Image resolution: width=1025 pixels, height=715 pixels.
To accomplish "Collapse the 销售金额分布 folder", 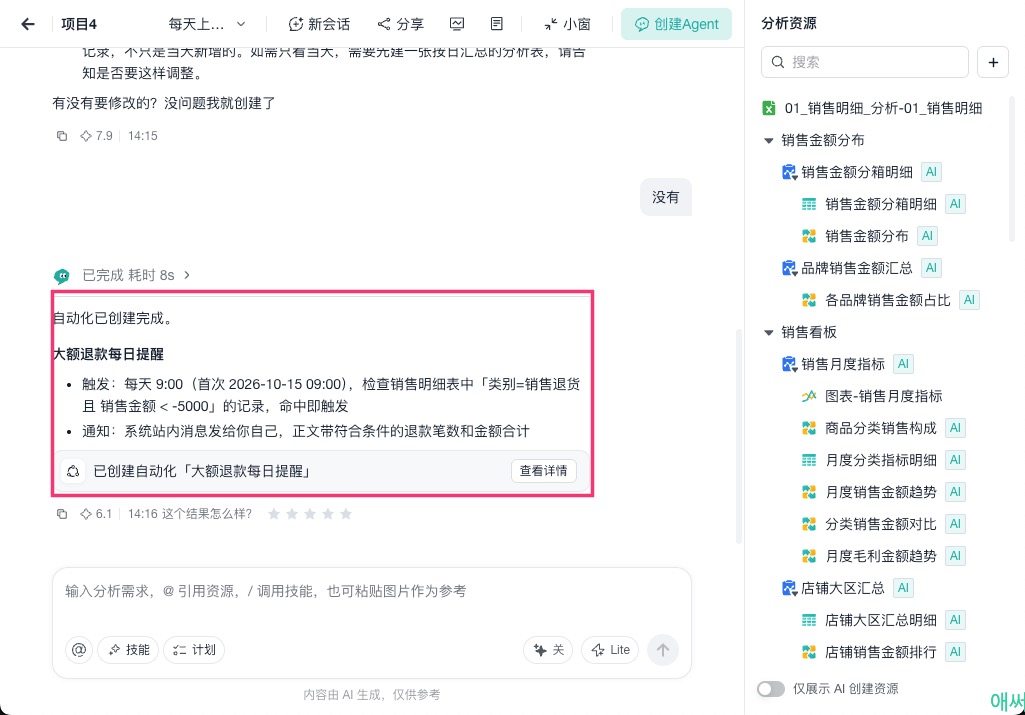I will pos(769,141).
